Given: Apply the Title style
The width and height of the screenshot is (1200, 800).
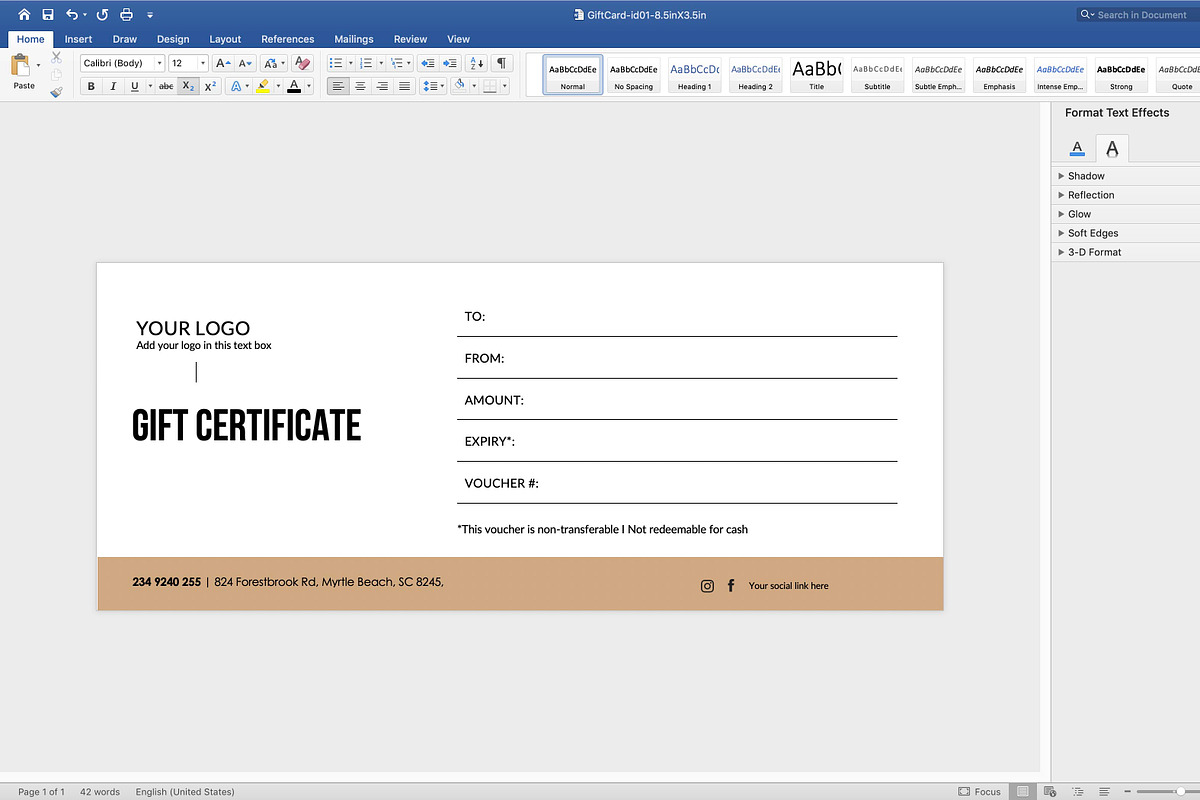Looking at the screenshot, I should pos(816,75).
